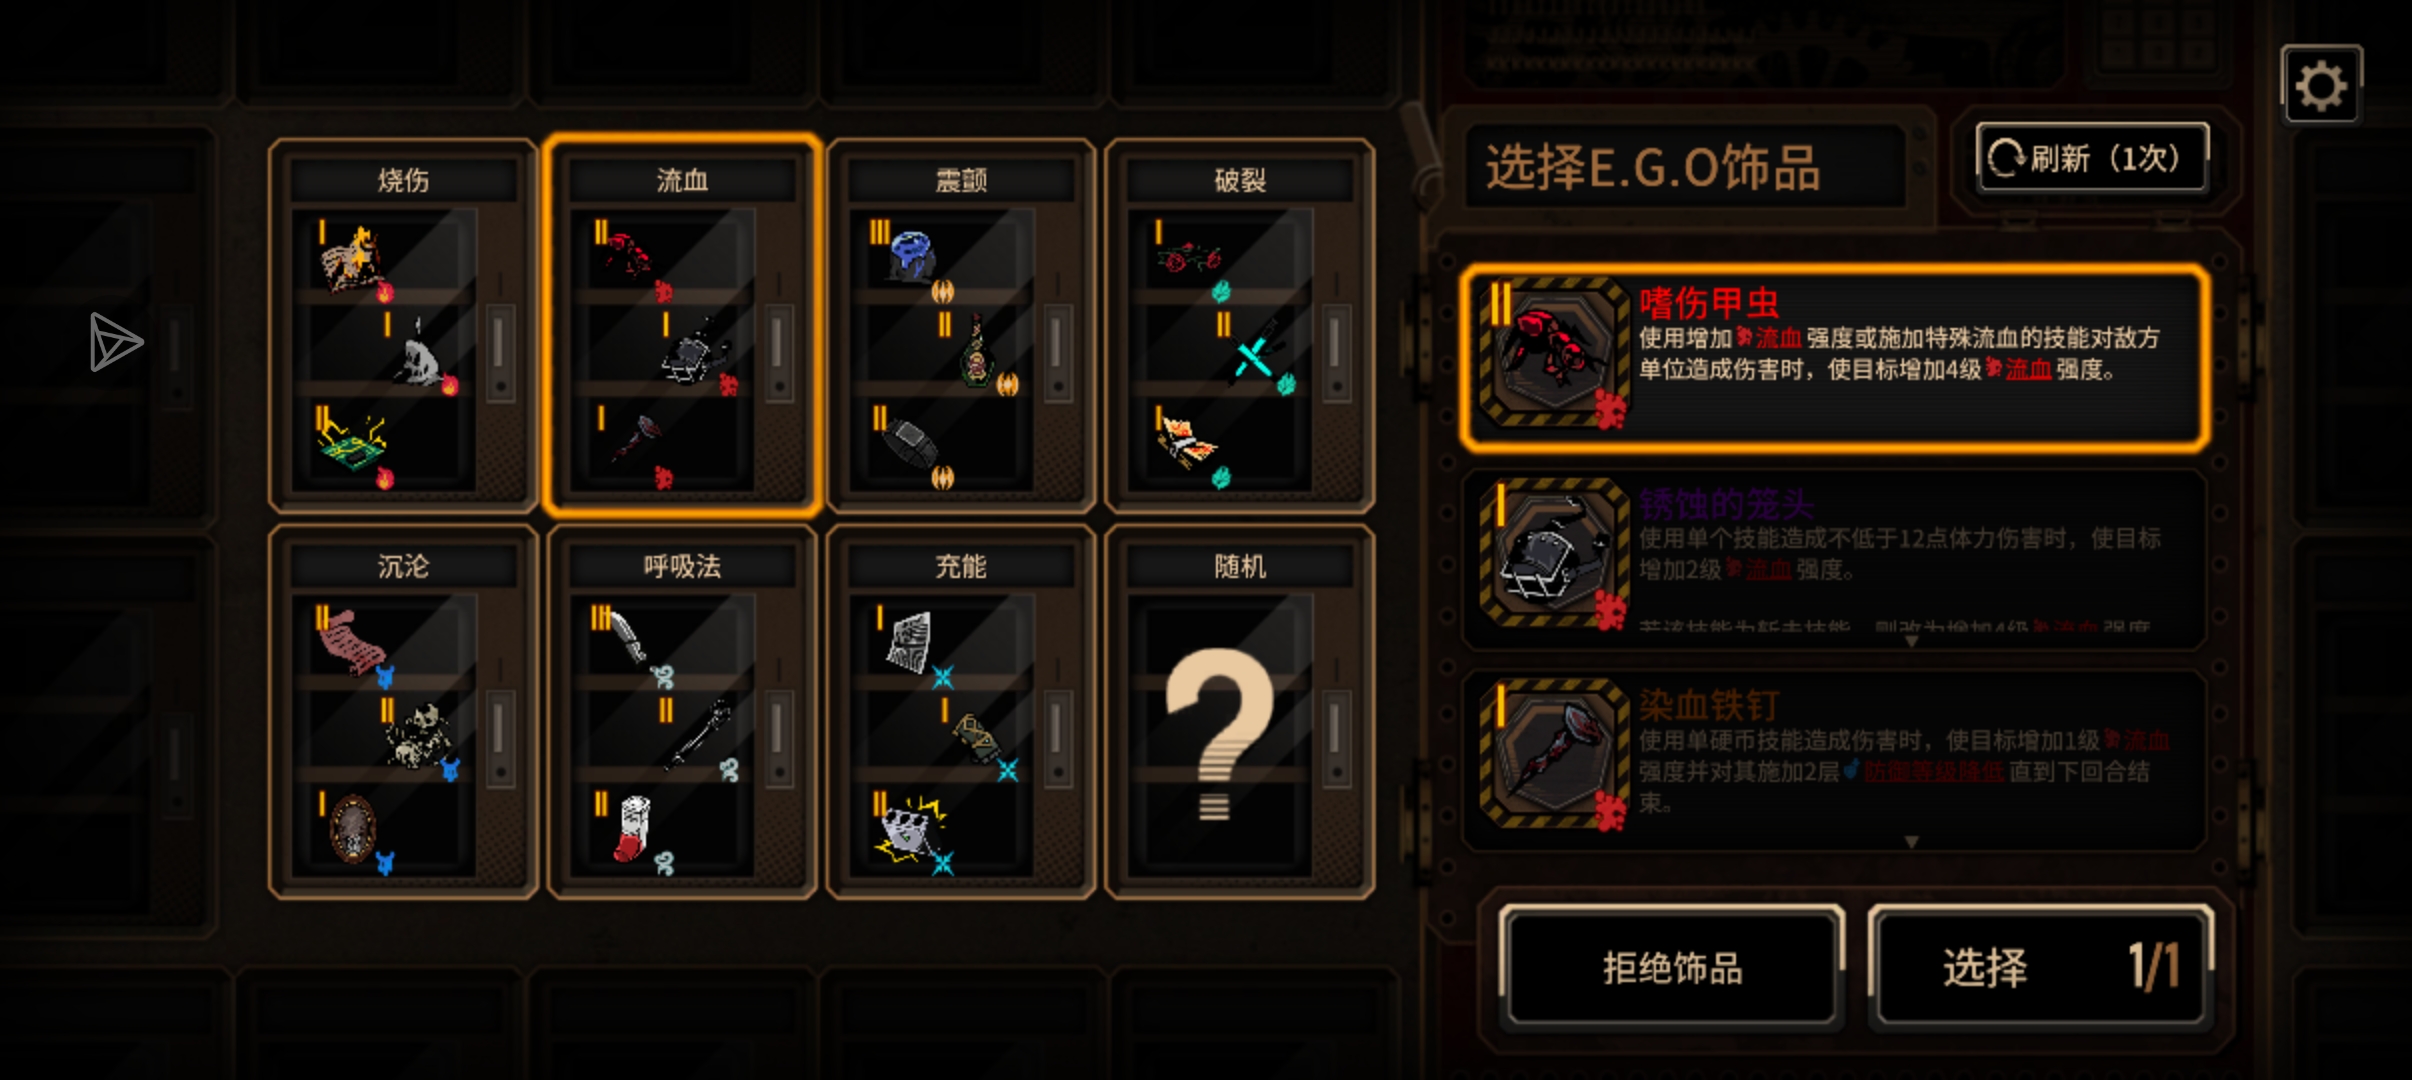The height and width of the screenshot is (1080, 2412).
Task: Select the 随机 question mark cabinet
Action: pos(1240,712)
